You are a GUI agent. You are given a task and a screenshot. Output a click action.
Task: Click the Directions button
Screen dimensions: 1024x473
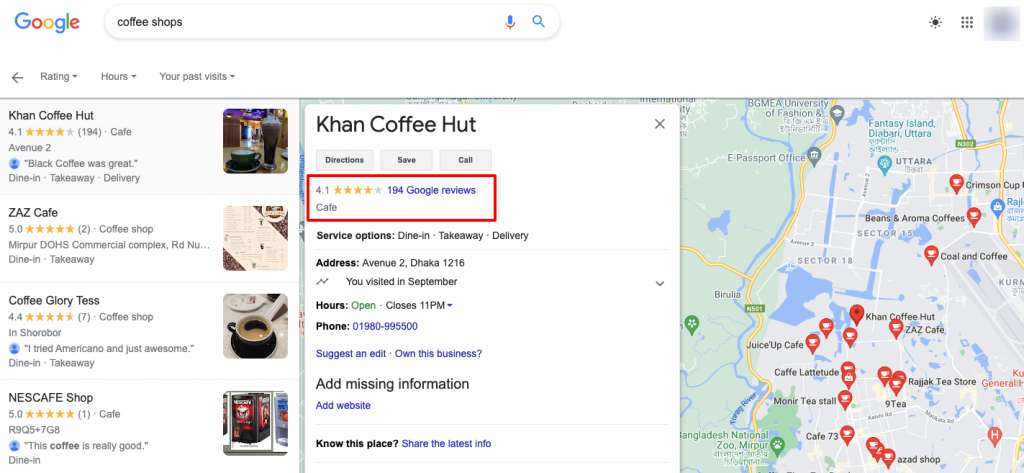tap(345, 160)
